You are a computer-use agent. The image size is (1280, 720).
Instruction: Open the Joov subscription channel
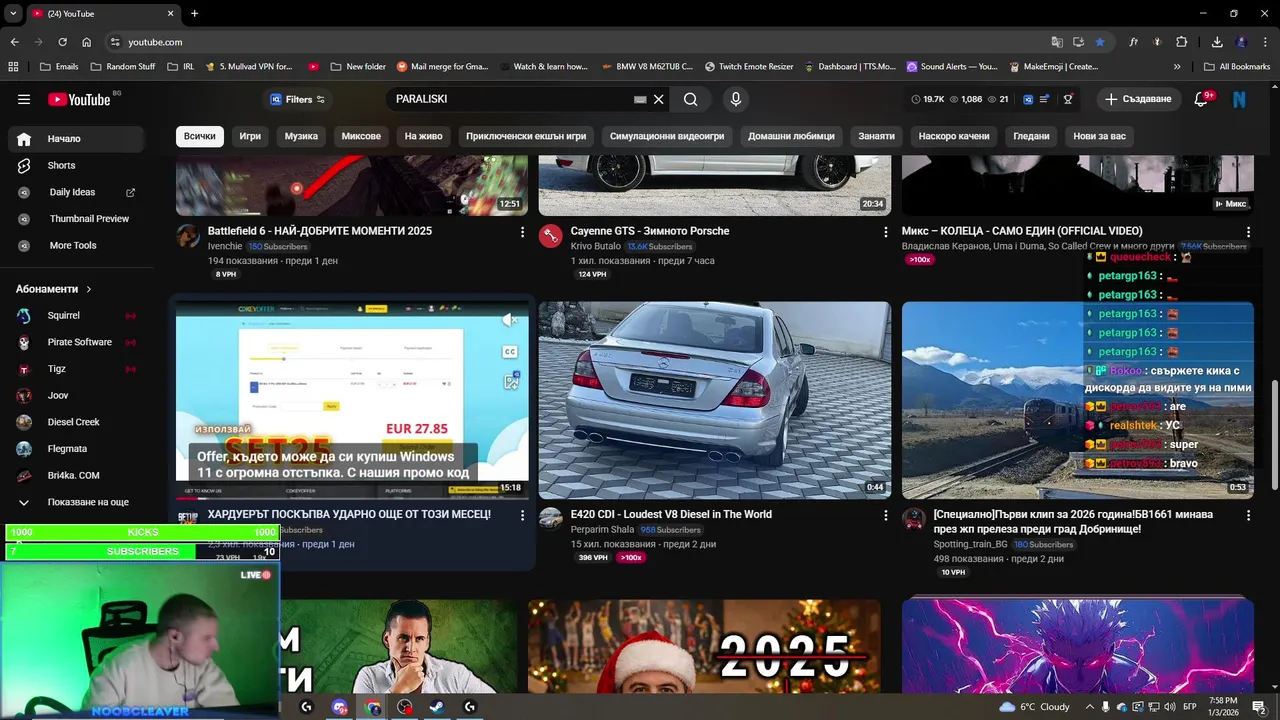(x=76, y=395)
